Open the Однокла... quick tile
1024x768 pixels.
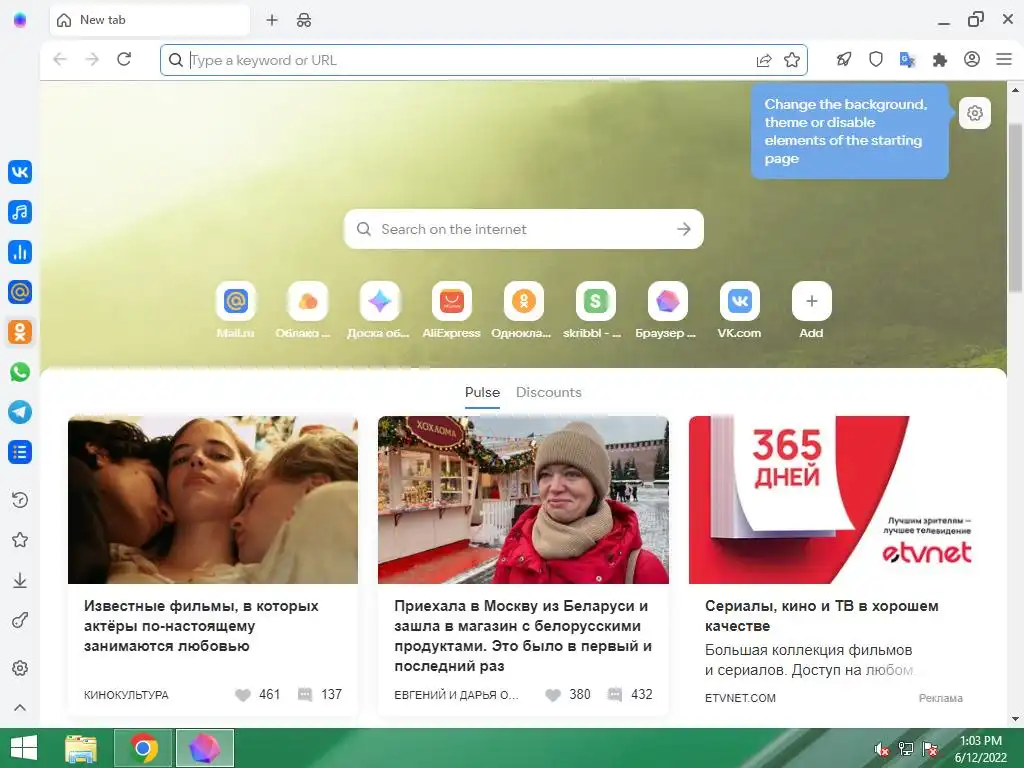(x=523, y=310)
